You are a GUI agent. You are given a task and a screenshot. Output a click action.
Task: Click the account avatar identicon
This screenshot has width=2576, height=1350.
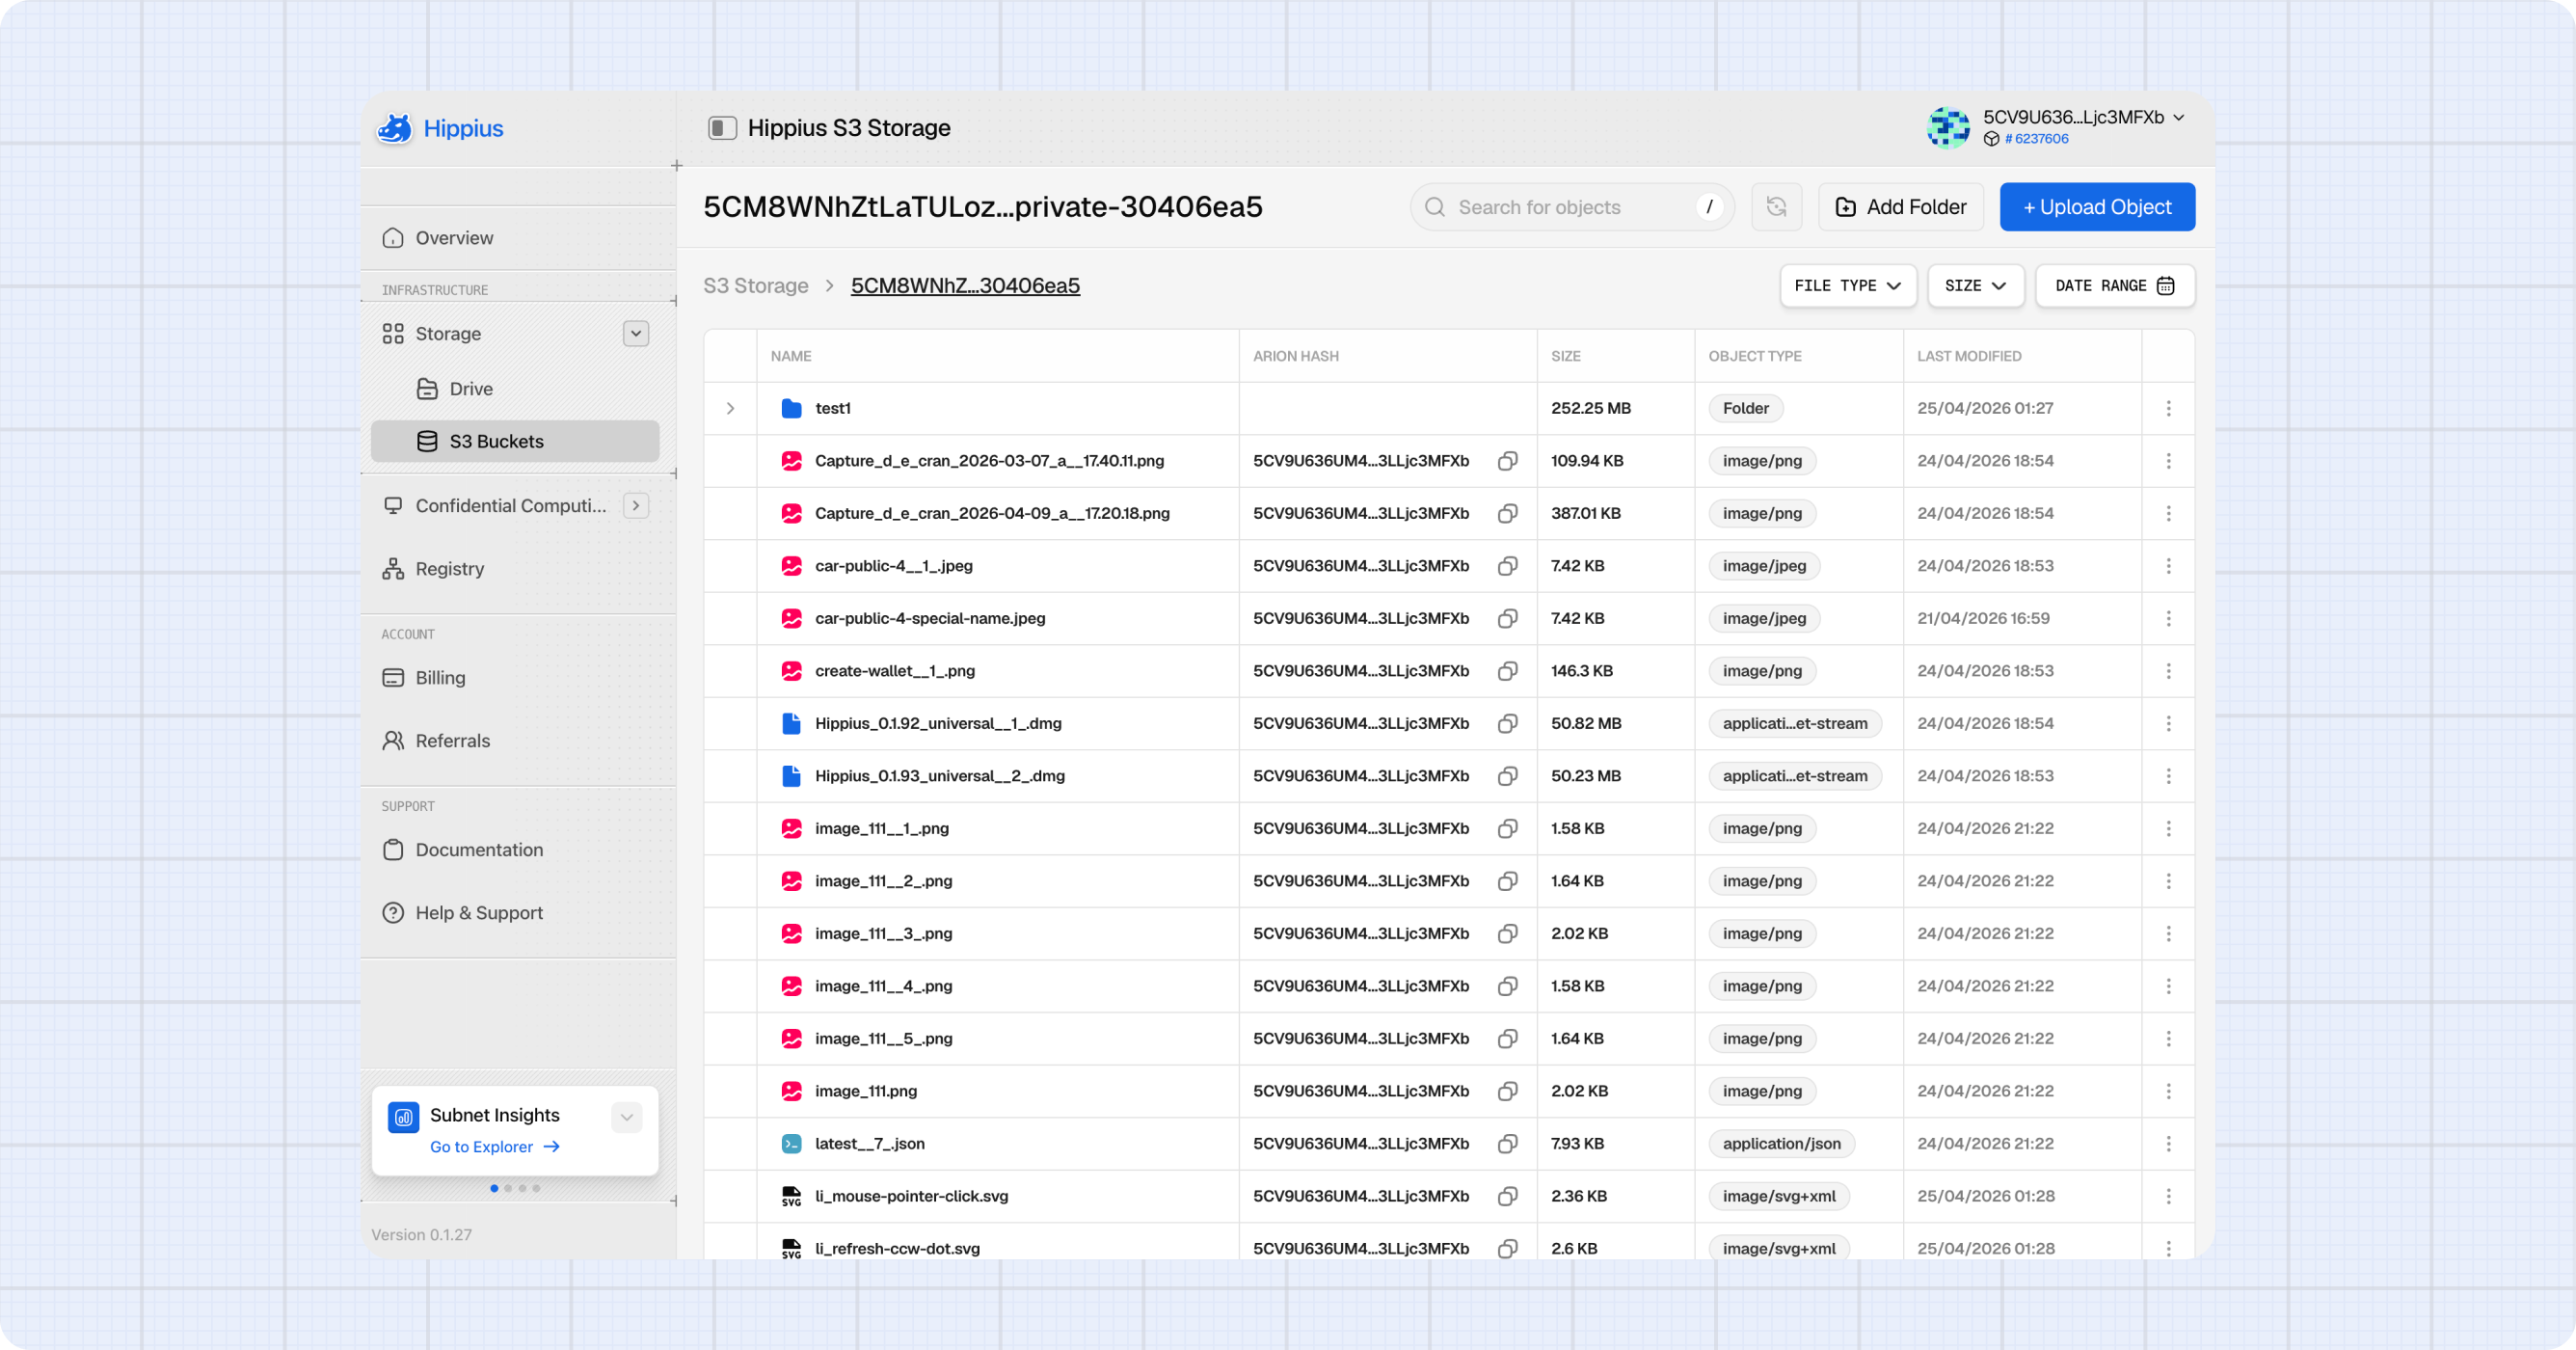click(1948, 127)
